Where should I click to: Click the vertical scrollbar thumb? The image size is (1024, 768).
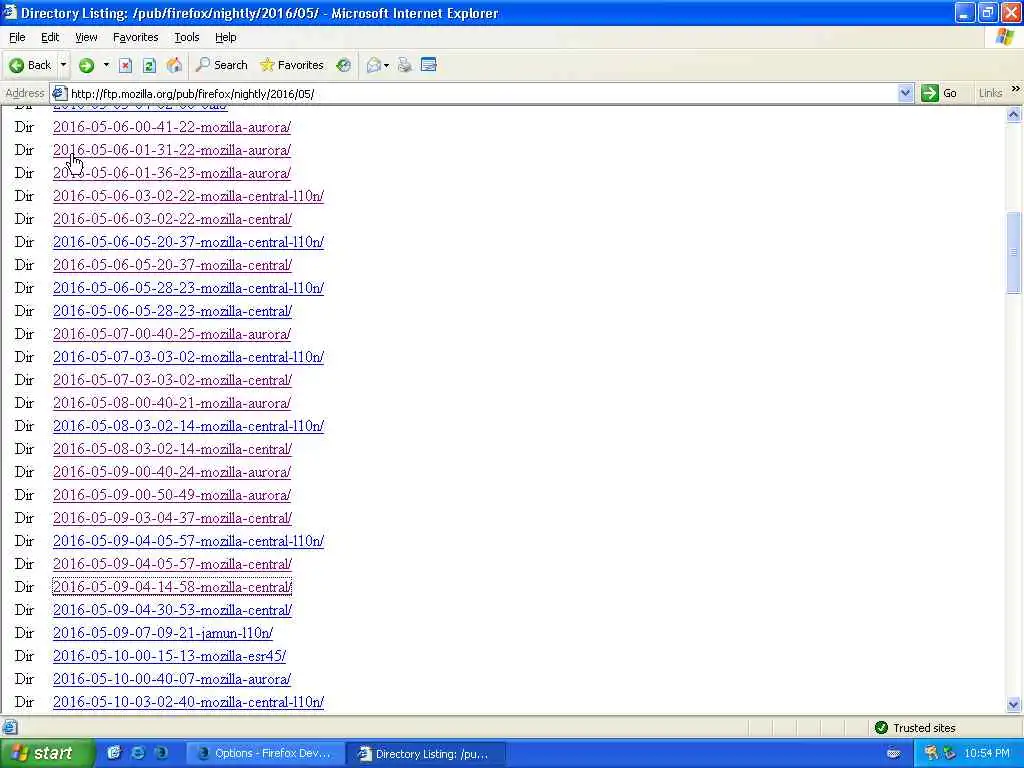1014,252
